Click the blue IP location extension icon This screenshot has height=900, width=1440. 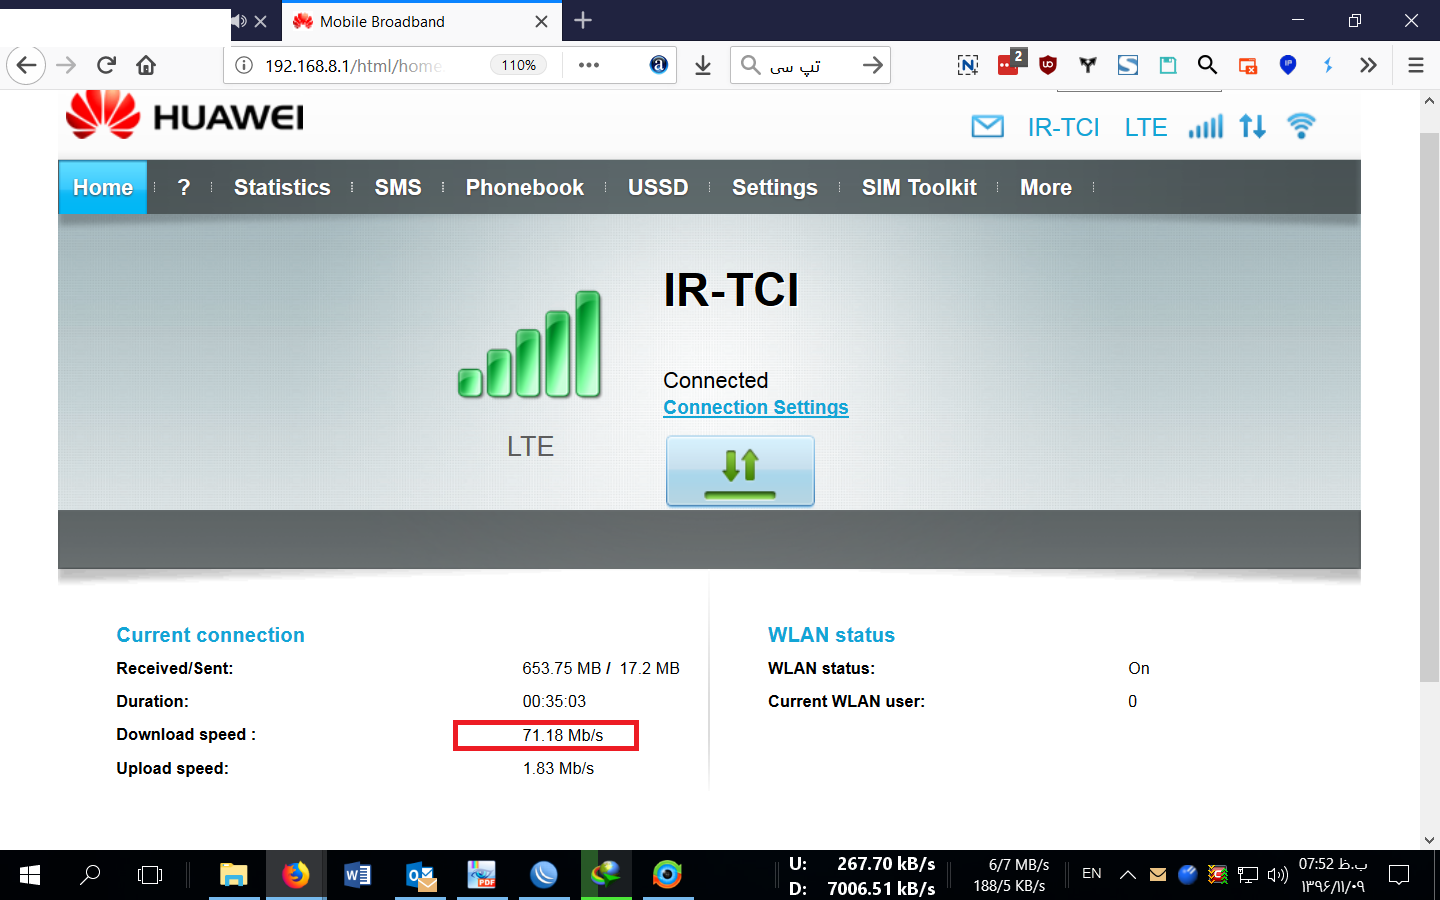(x=1288, y=65)
